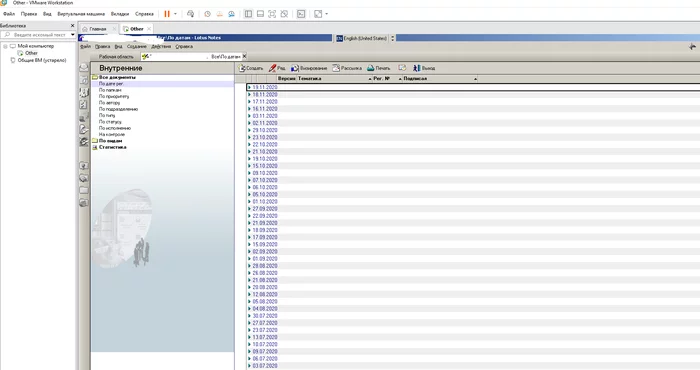Send Ctrl+Alt+Del to the virtual machine
700x370 pixels.
click(x=191, y=14)
